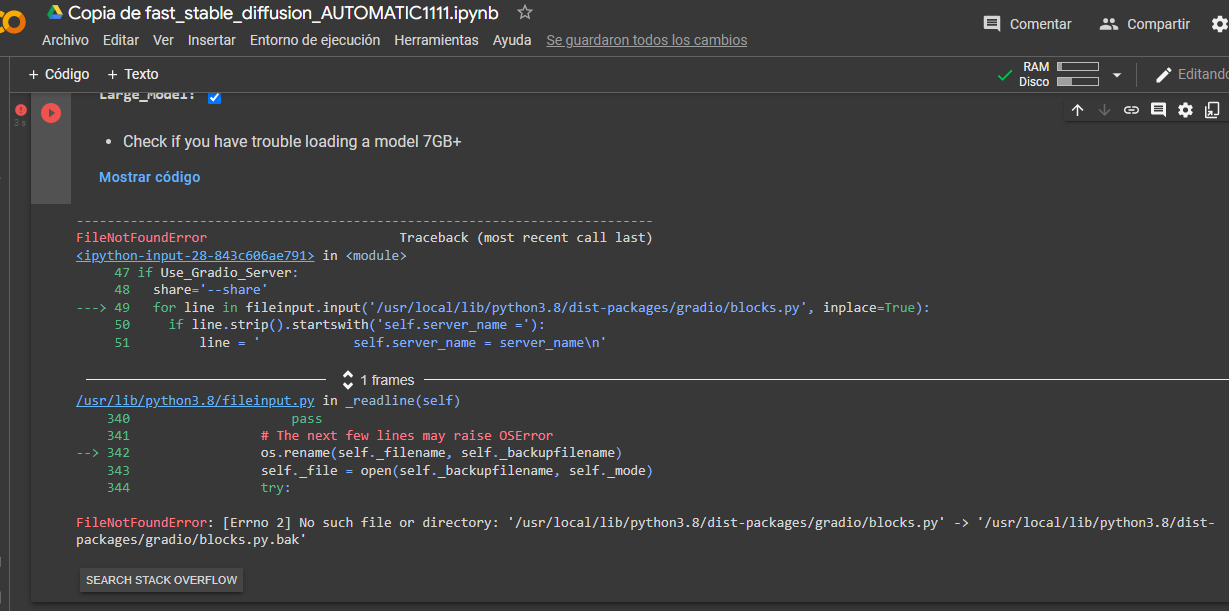The height and width of the screenshot is (611, 1229).
Task: Click Mostrar código link
Action: click(149, 177)
